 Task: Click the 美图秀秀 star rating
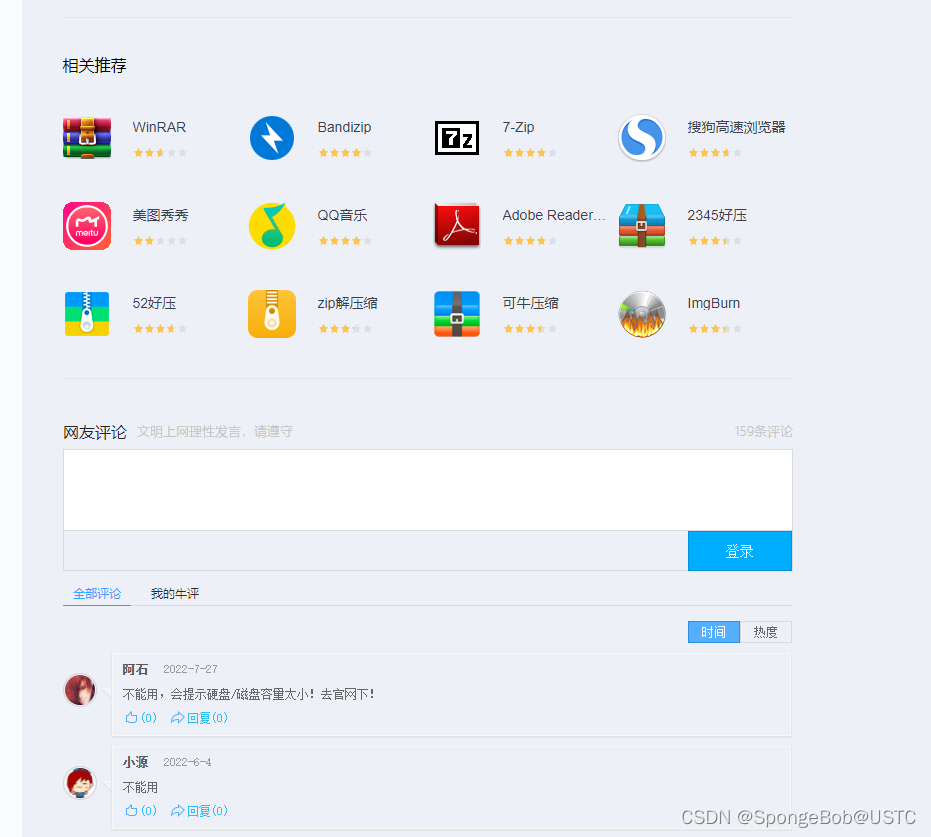coord(160,240)
